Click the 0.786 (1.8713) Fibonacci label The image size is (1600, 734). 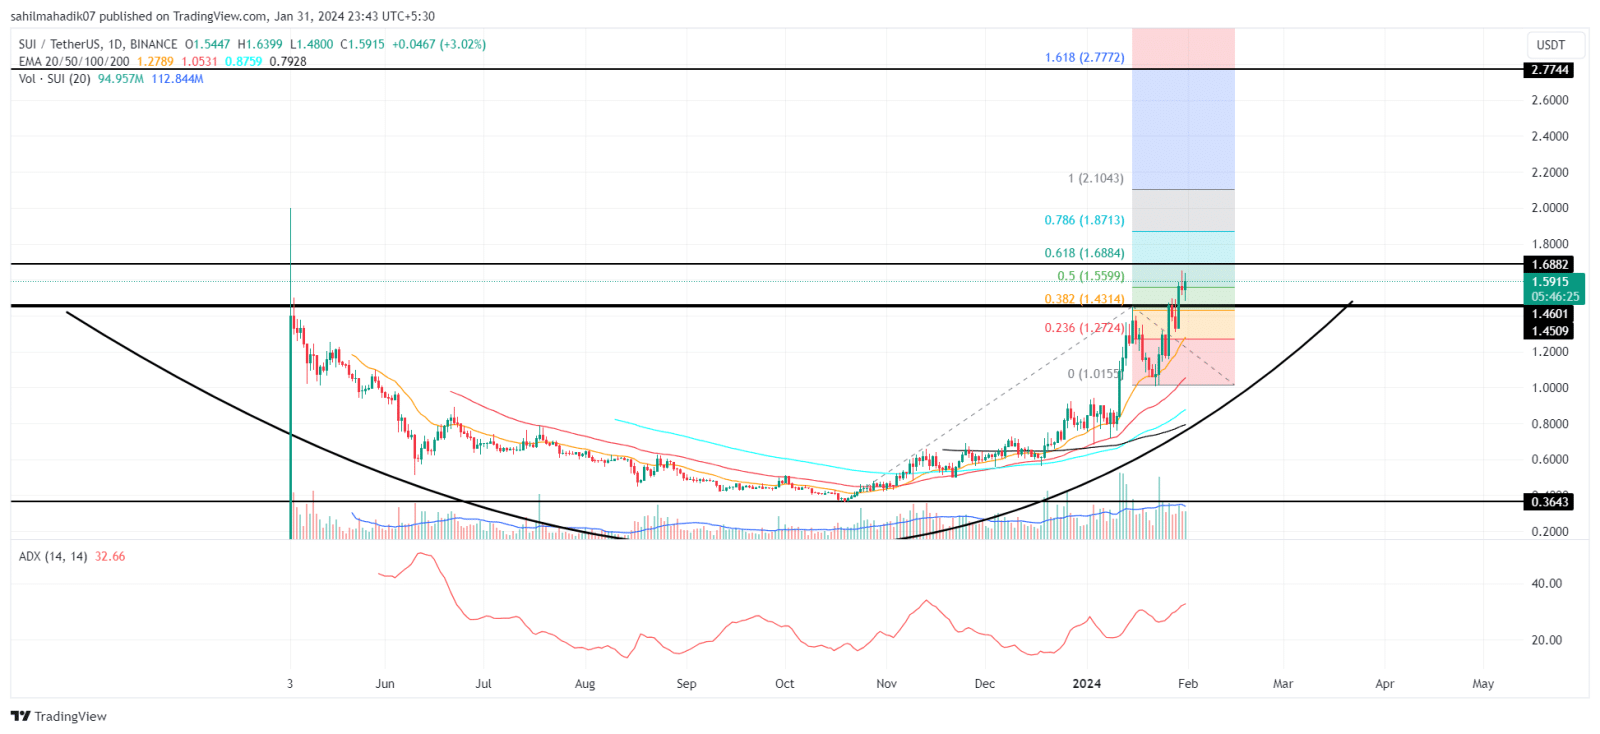click(x=1085, y=220)
